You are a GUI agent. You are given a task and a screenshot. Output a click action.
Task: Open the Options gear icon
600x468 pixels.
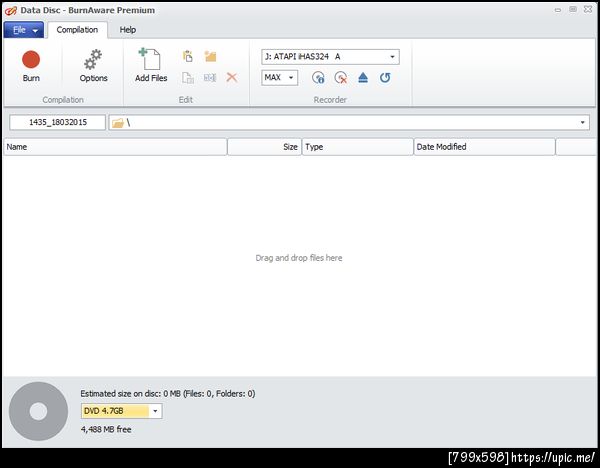93,66
